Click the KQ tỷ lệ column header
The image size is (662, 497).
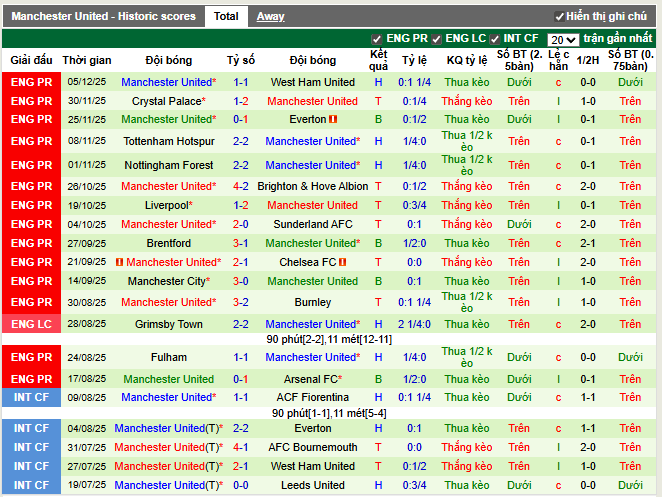[x=467, y=60]
